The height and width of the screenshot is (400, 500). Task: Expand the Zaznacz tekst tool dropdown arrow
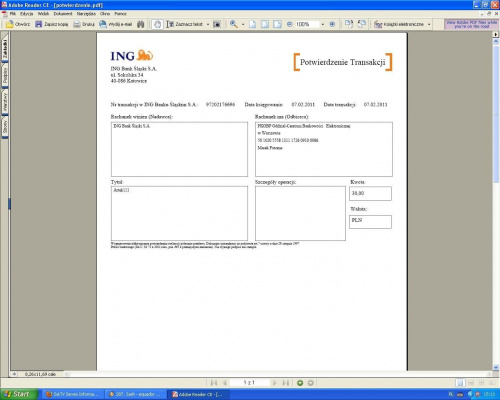208,24
